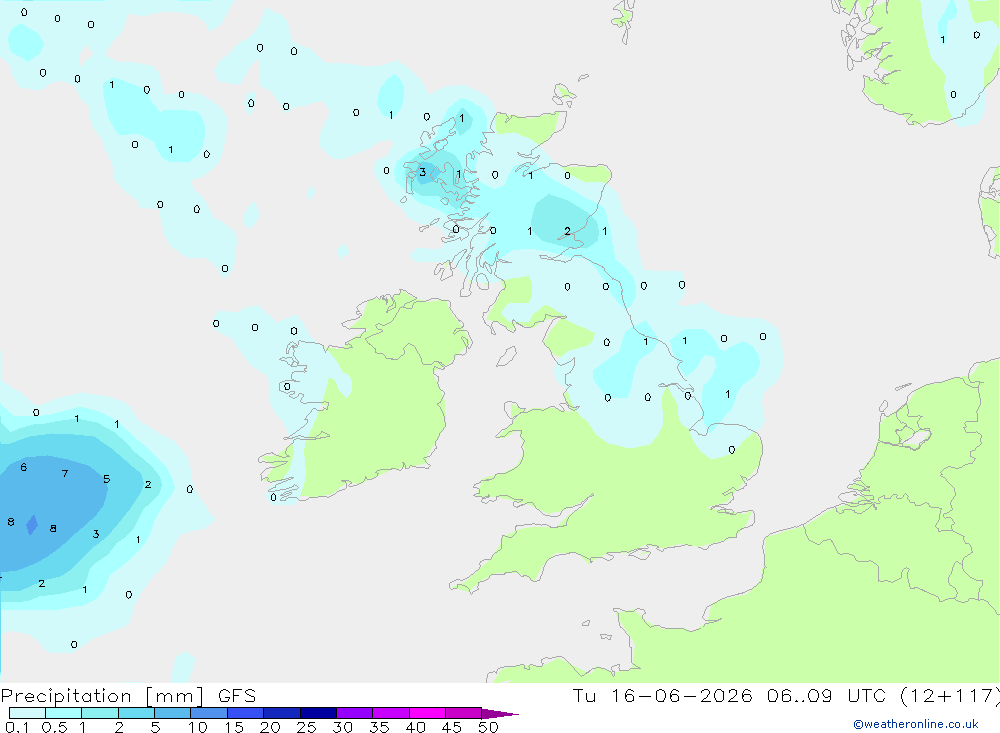Click the '3' value southeast of the Atlantic low
Screen dimensions: 1000x733
pos(96,534)
